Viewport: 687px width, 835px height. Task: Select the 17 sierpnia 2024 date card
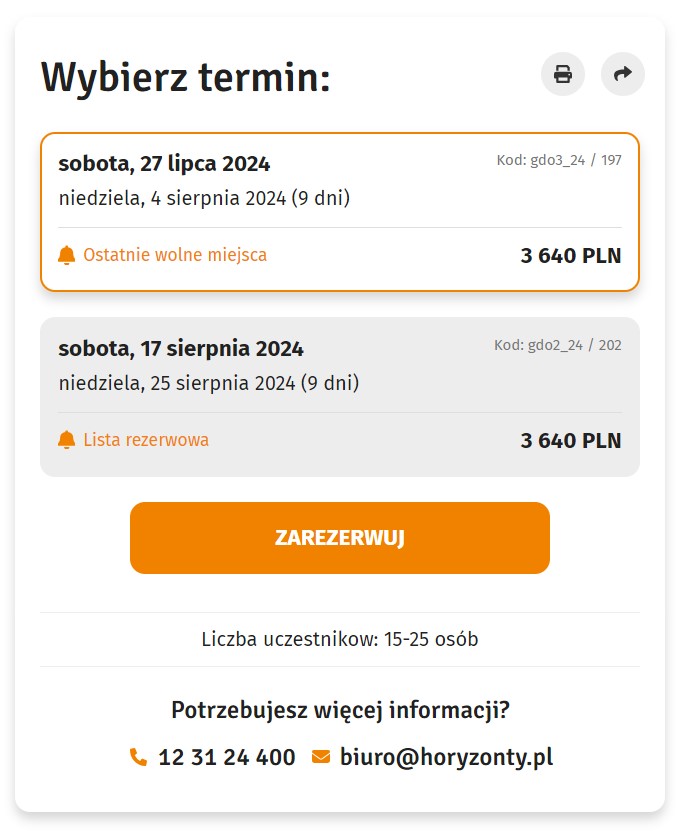(x=340, y=397)
